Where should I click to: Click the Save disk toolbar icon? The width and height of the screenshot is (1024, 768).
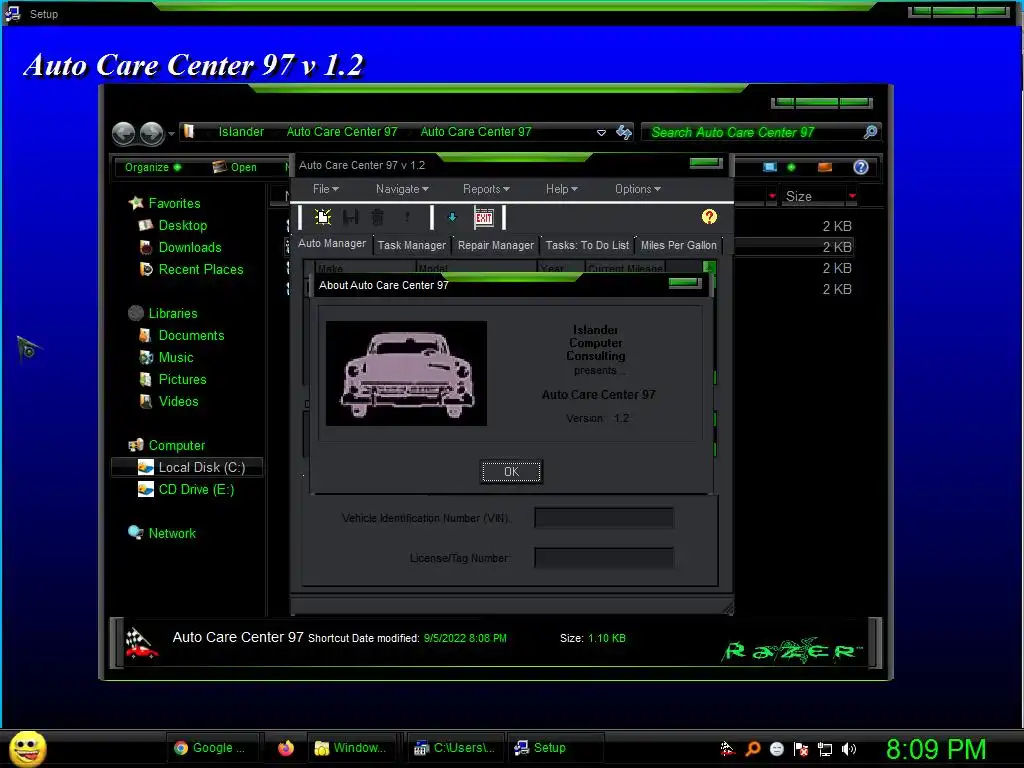tap(351, 217)
